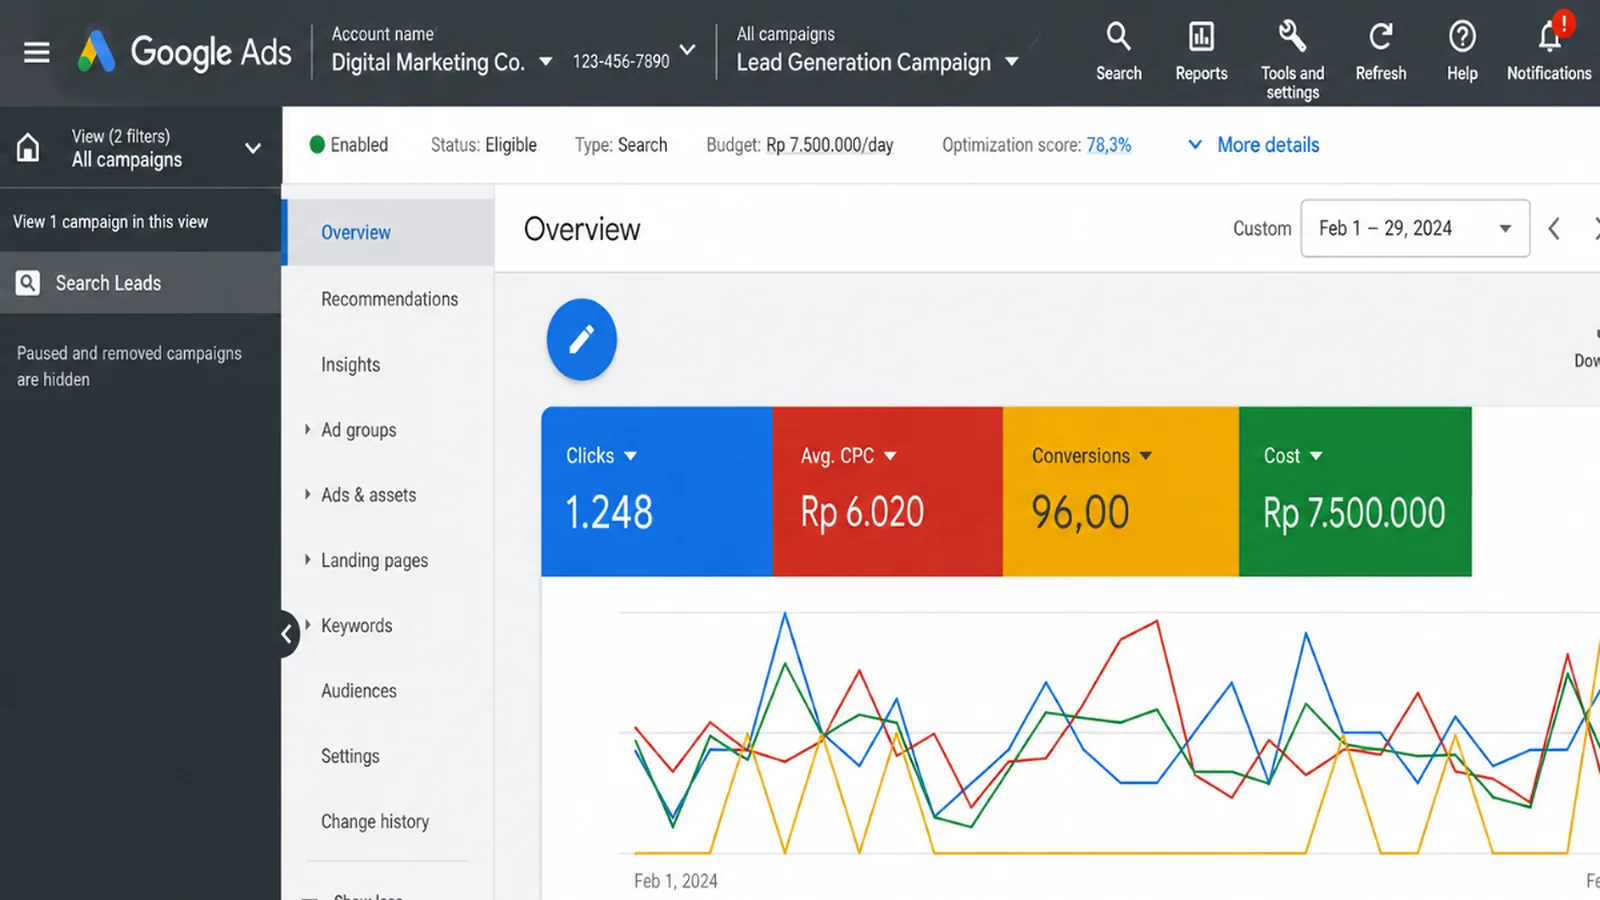Image resolution: width=1600 pixels, height=900 pixels.
Task: Open the Feb 1 – 29, 2024 date picker
Action: click(1415, 228)
